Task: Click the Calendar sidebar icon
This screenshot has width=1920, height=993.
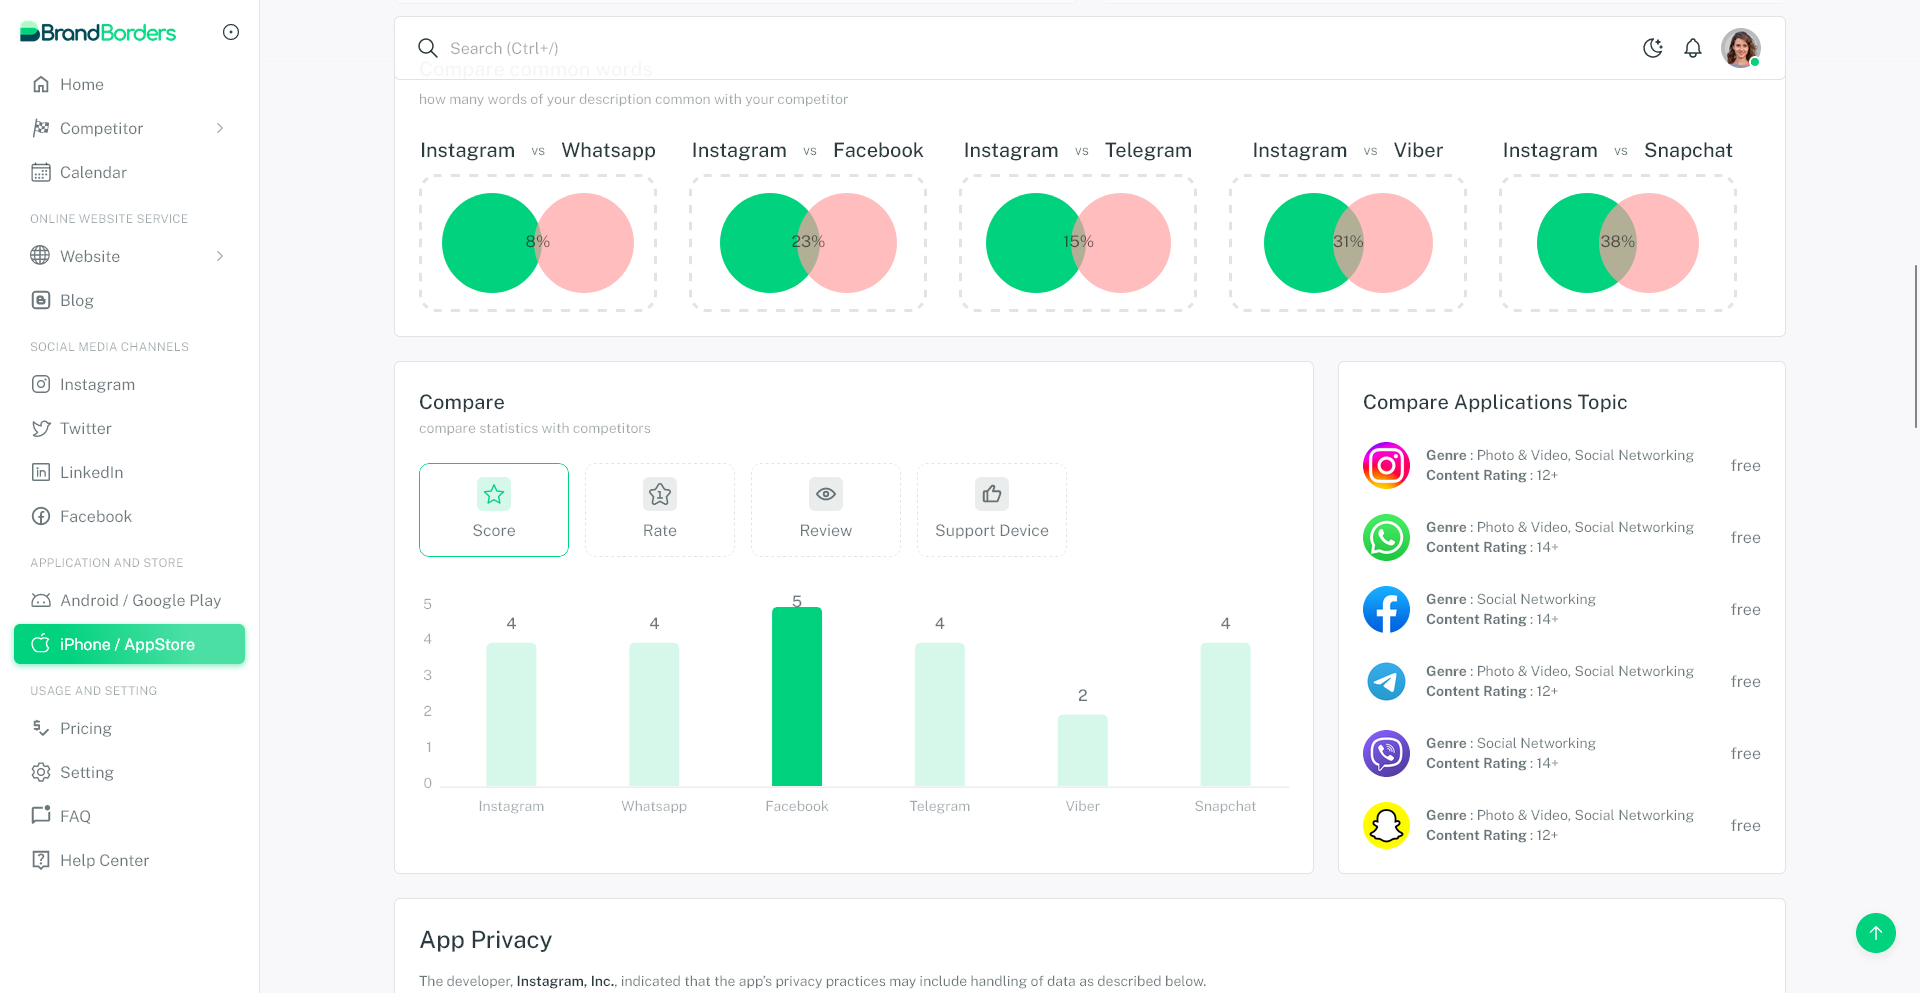Action: pos(41,172)
